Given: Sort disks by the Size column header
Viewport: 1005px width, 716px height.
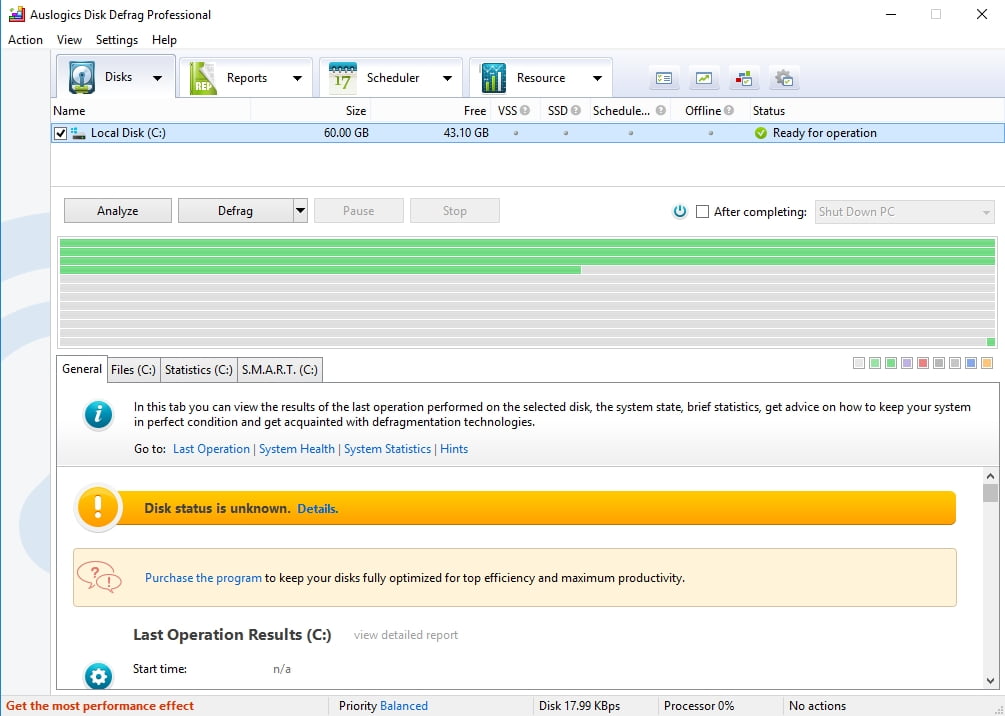Looking at the screenshot, I should point(311,111).
